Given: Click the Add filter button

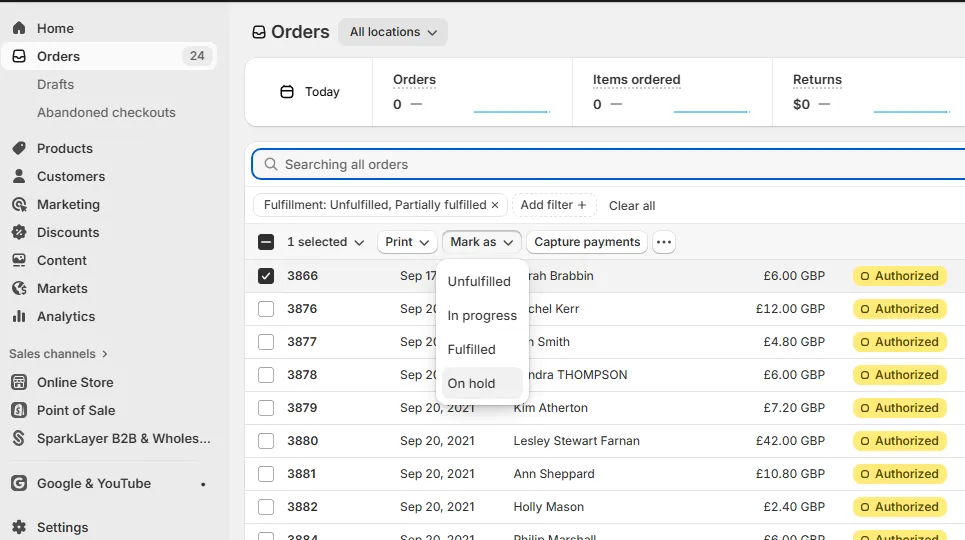Looking at the screenshot, I should [x=554, y=205].
